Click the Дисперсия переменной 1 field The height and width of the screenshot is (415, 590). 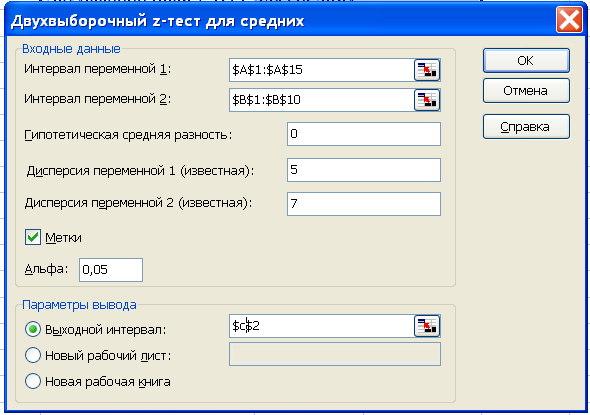click(x=364, y=170)
